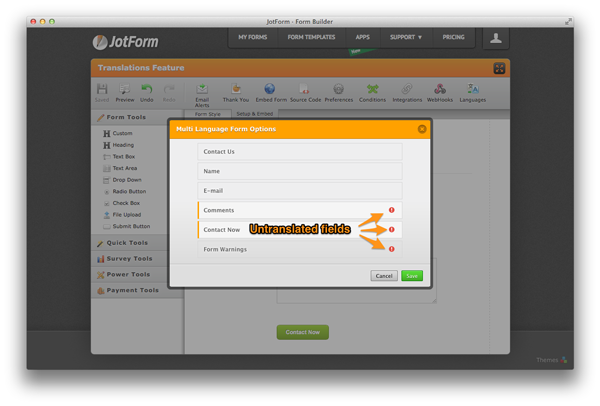Go to My Forms
This screenshot has height=406, width=600.
coord(253,37)
